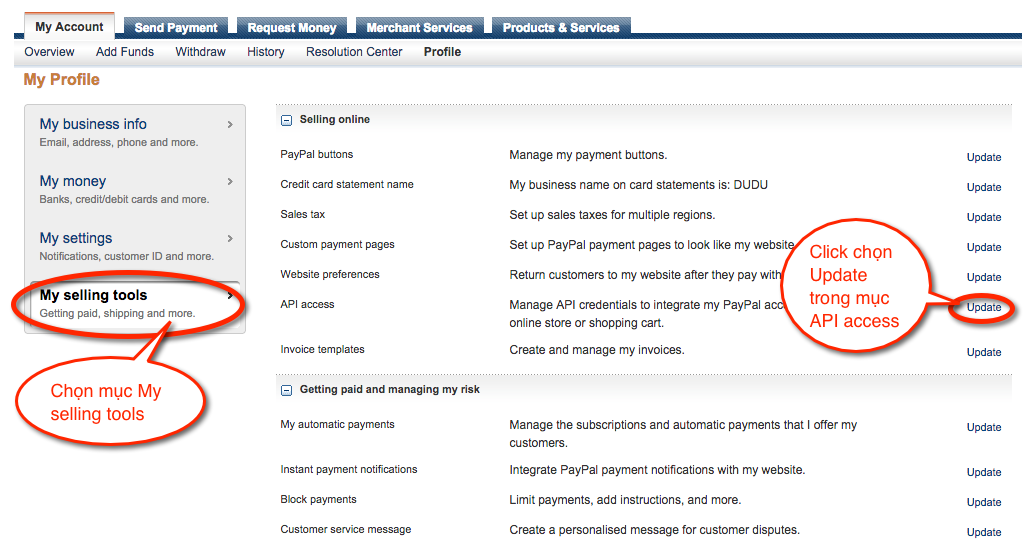The width and height of the screenshot is (1030, 548).
Task: Click description mentioning business name DUDU
Action: click(x=638, y=185)
